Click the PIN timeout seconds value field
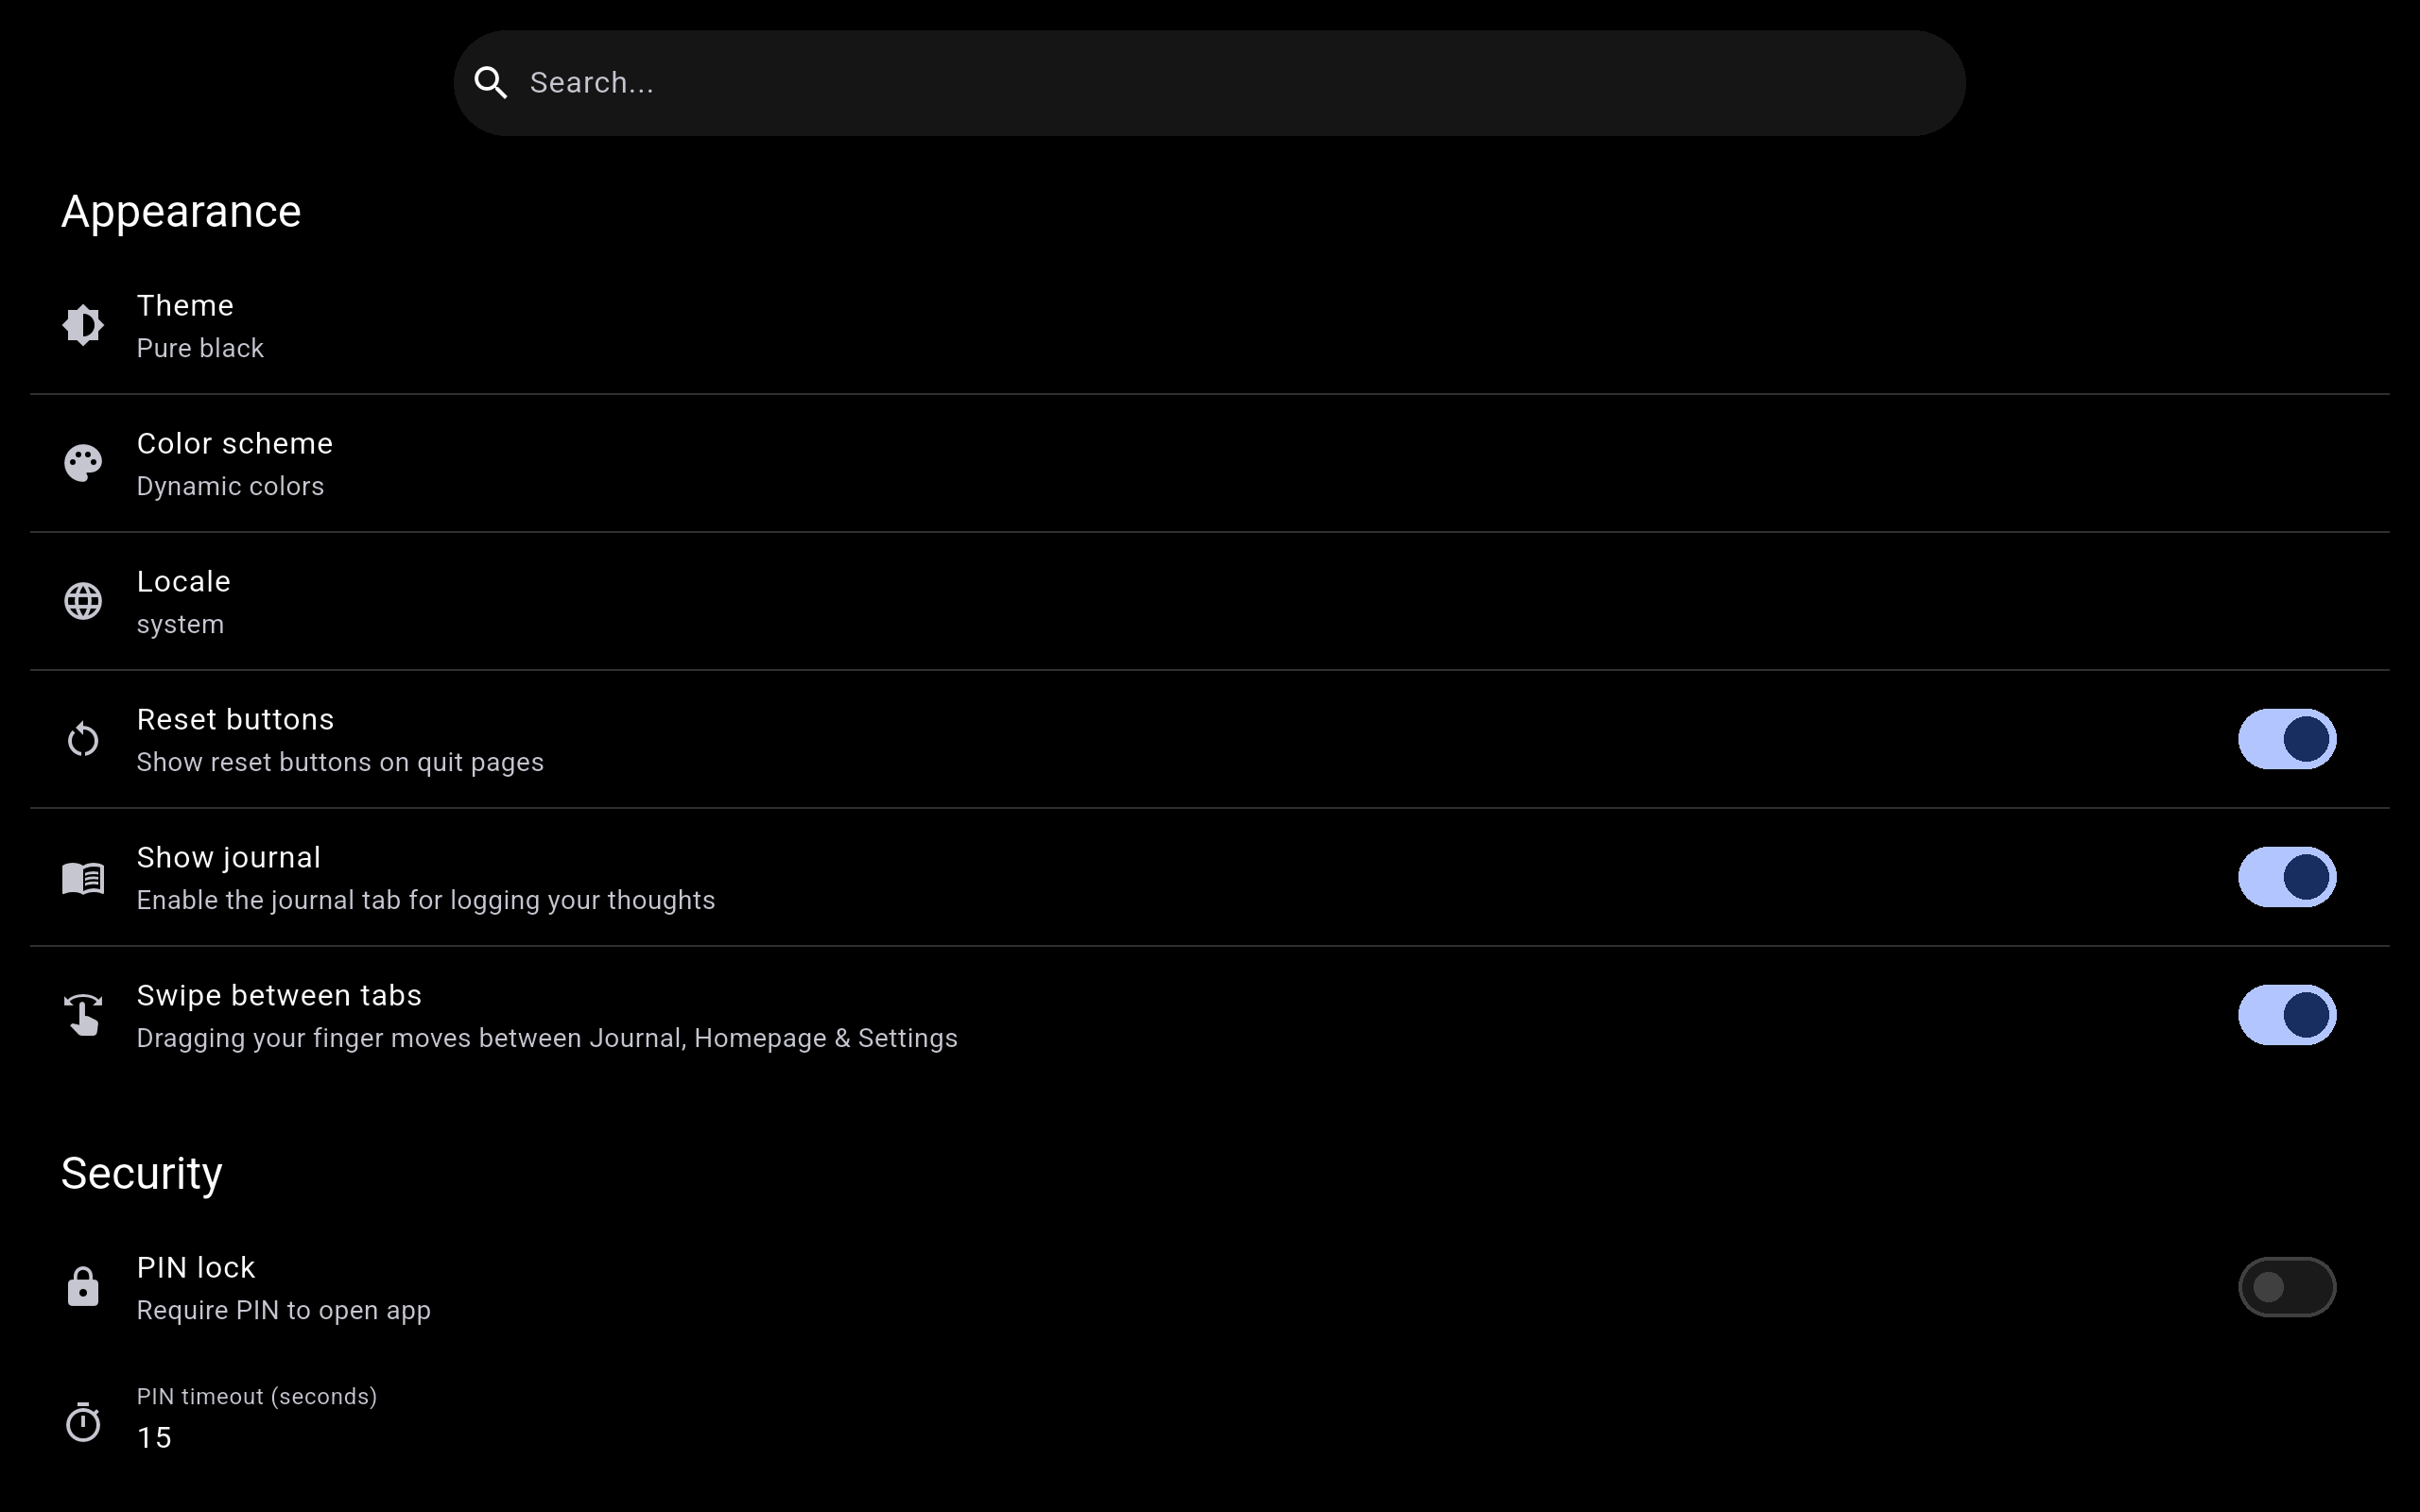The height and width of the screenshot is (1512, 2420). (156, 1437)
